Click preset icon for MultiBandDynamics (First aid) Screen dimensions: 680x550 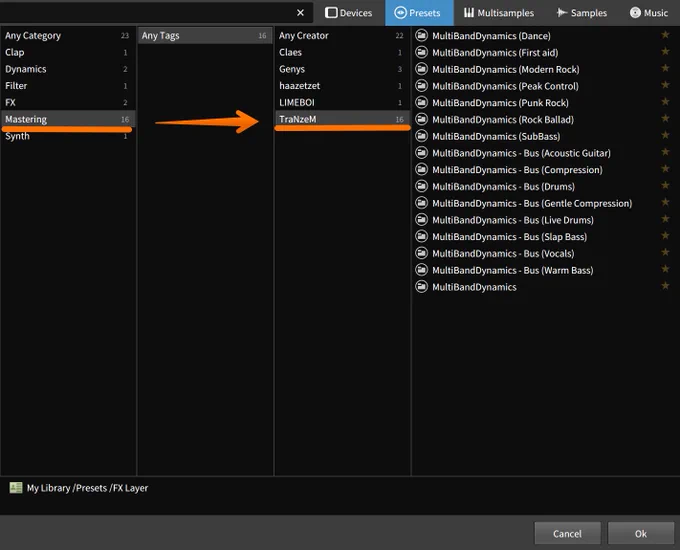pos(422,52)
